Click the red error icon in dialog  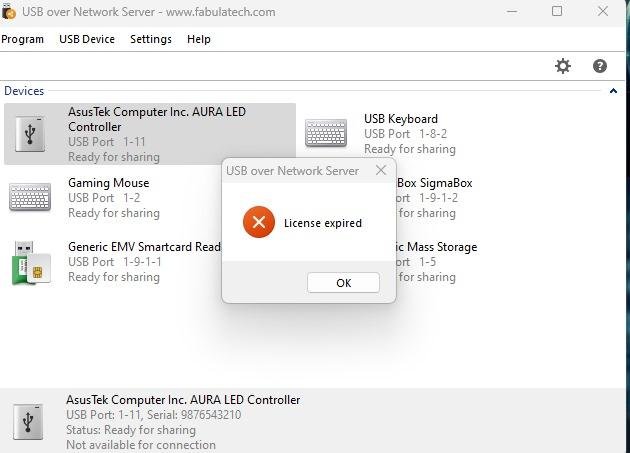[258, 223]
